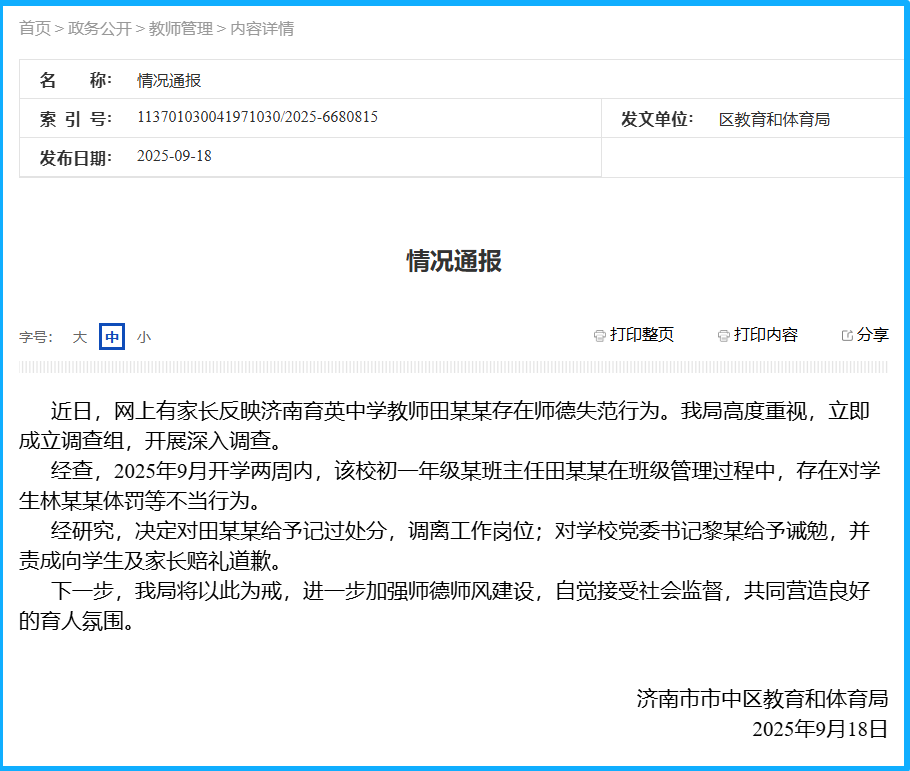The height and width of the screenshot is (771, 910).
Task: Open 政务公开 breadcrumb link
Action: (x=100, y=28)
